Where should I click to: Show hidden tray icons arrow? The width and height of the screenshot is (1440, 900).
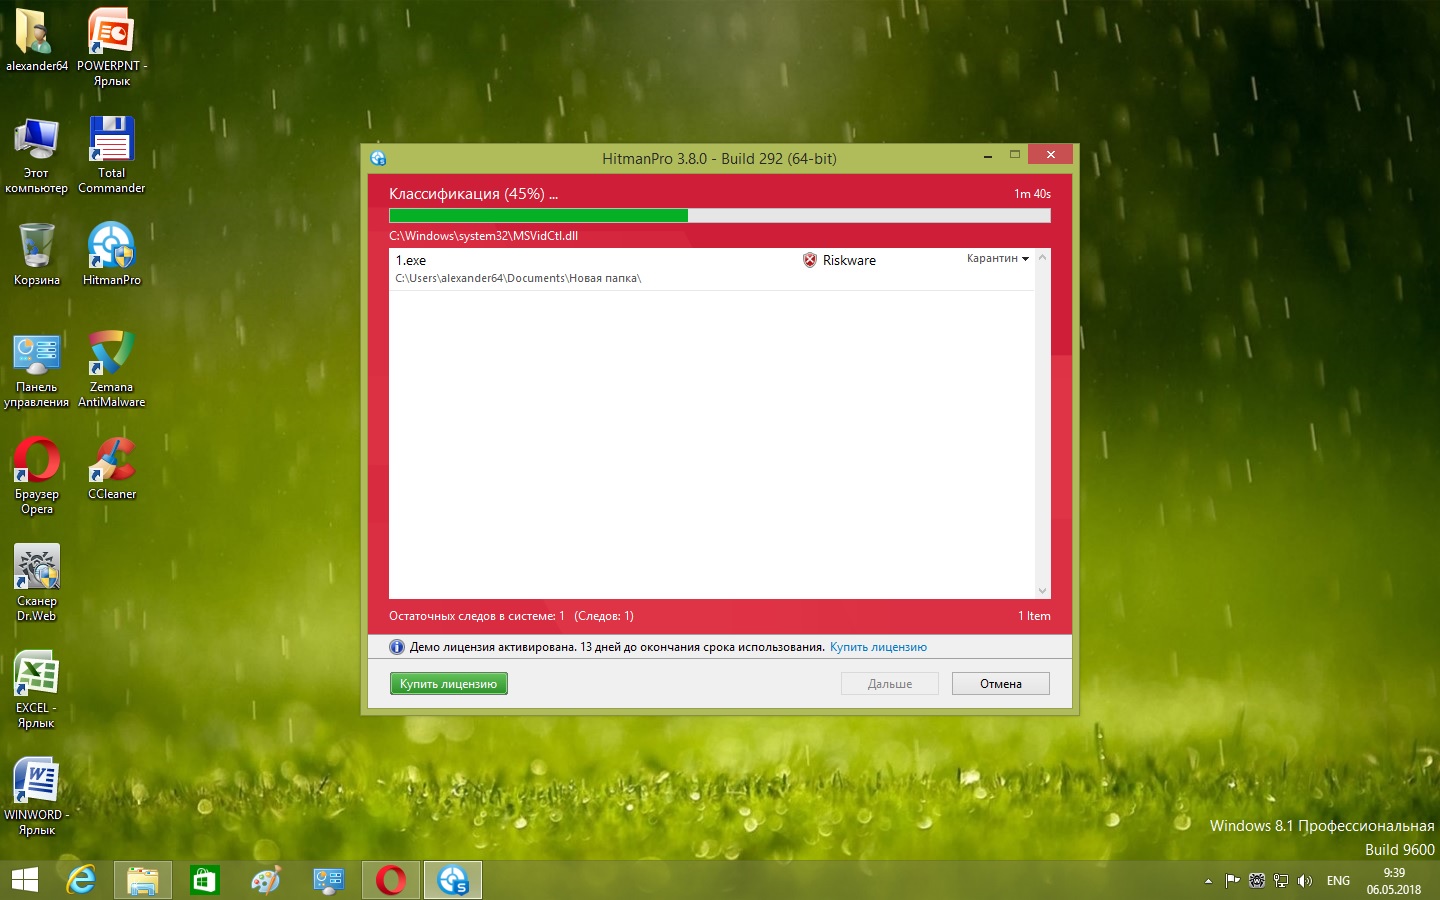click(1208, 881)
